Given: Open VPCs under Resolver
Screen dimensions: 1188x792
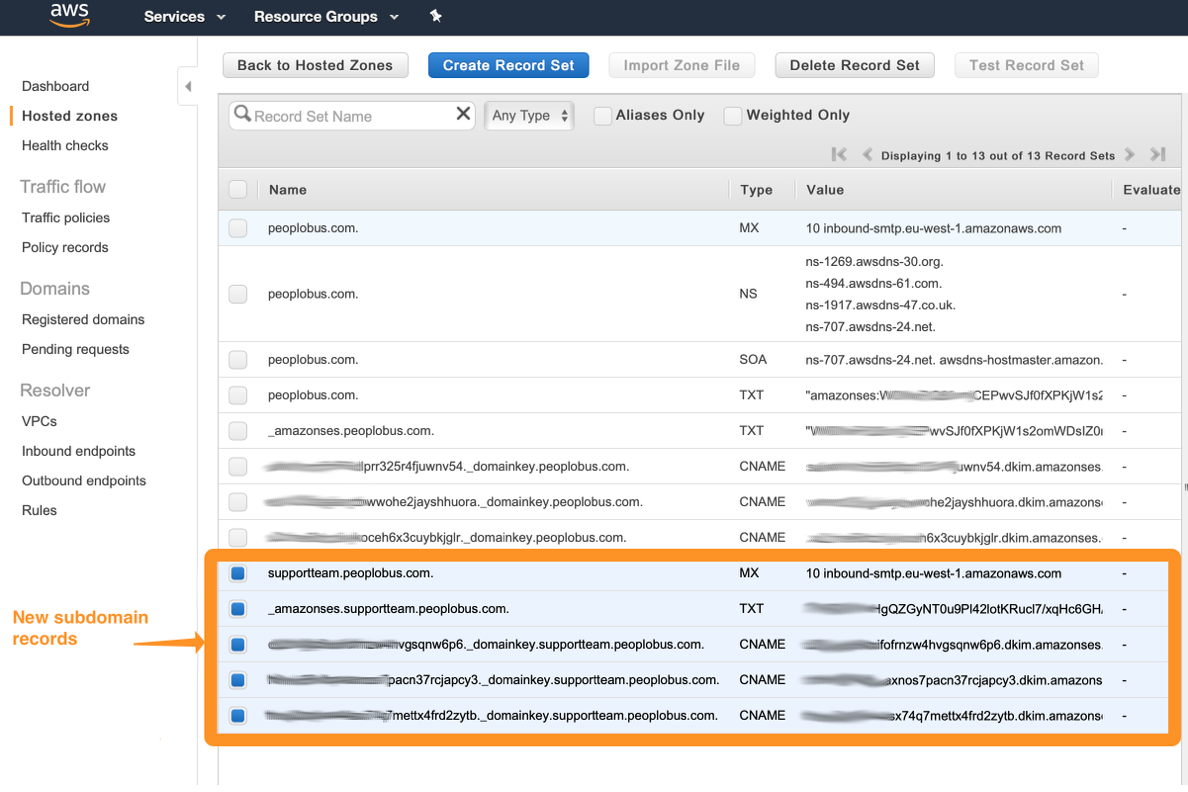Looking at the screenshot, I should (39, 421).
